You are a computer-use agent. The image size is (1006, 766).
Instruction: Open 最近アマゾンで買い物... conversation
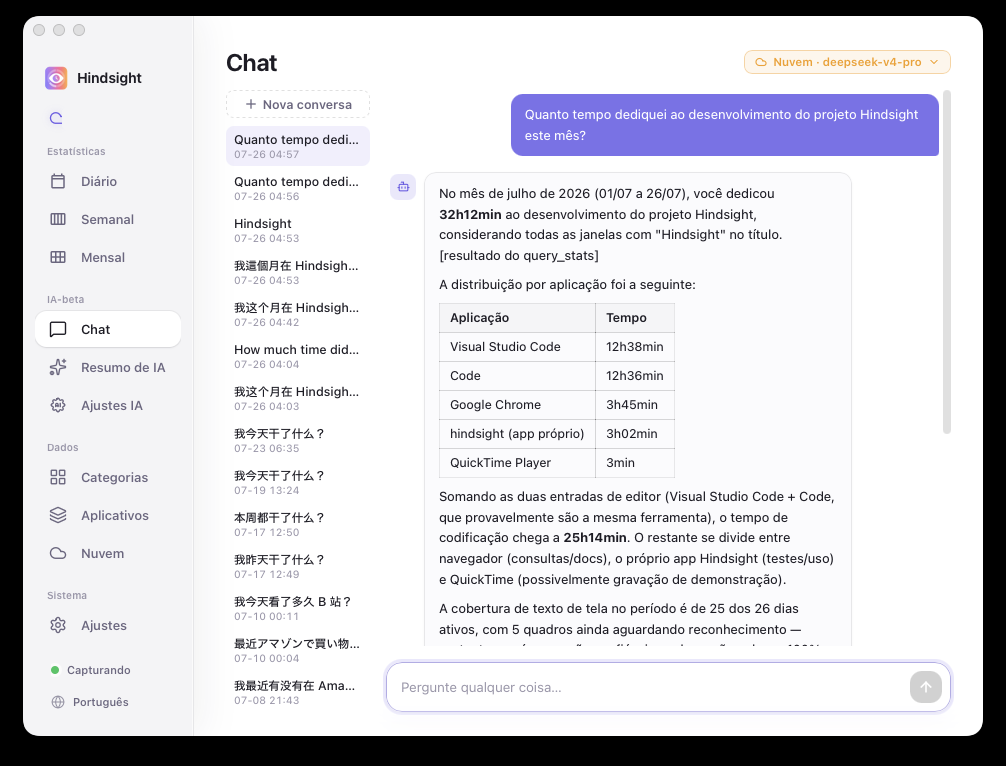coord(298,651)
